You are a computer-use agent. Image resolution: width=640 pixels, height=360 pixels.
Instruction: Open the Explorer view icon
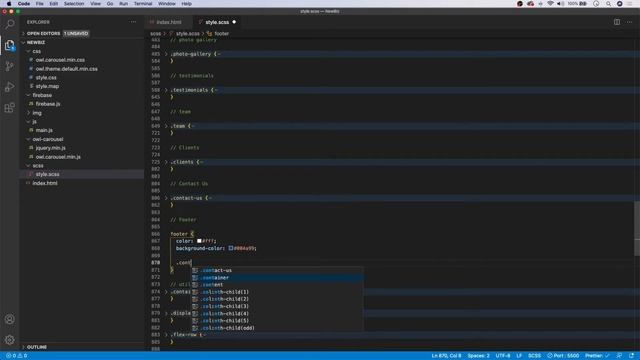pyautogui.click(x=9, y=45)
